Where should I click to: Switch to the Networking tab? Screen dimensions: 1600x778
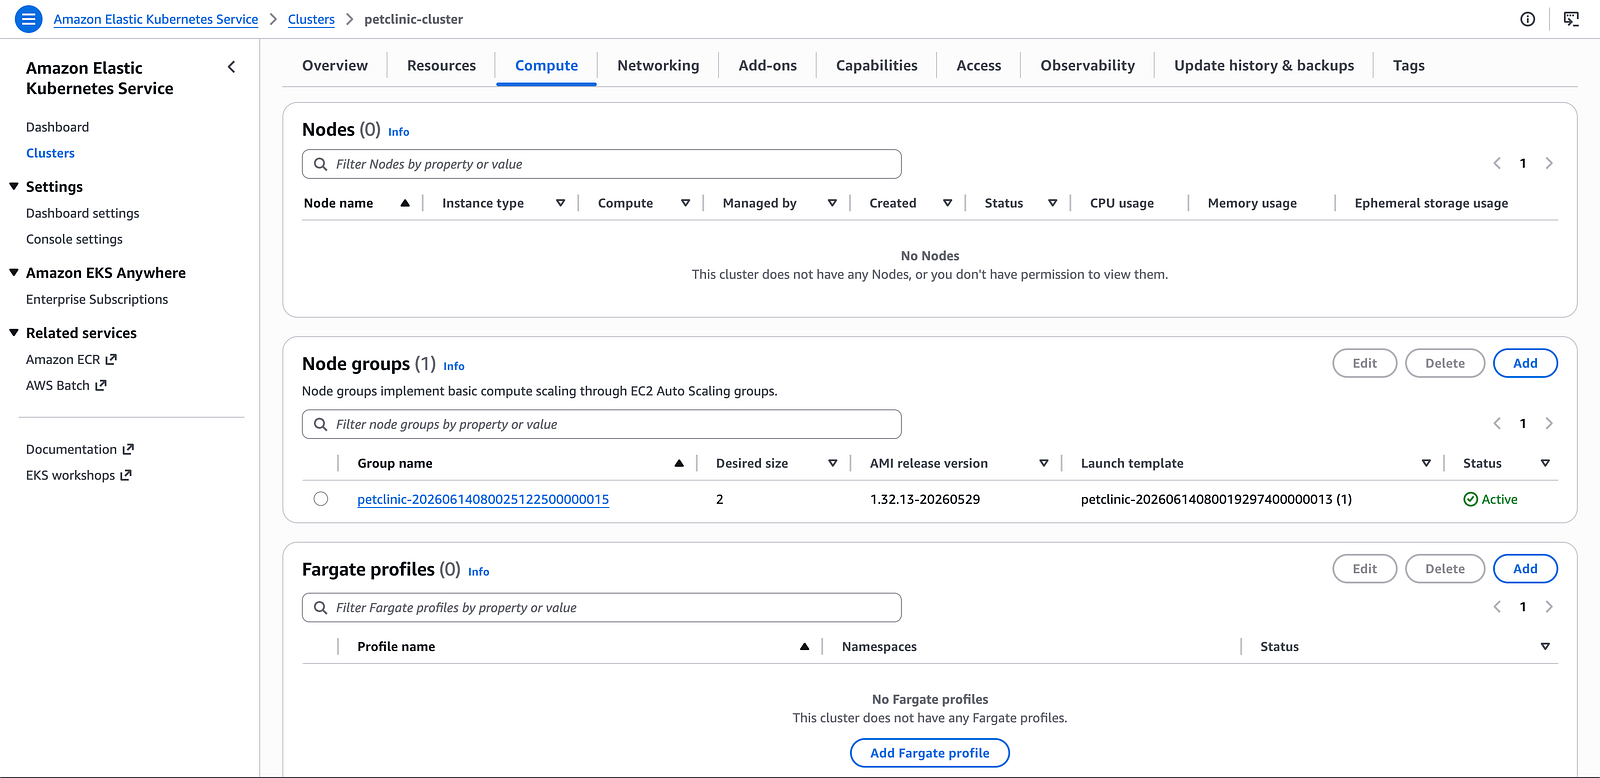point(658,65)
